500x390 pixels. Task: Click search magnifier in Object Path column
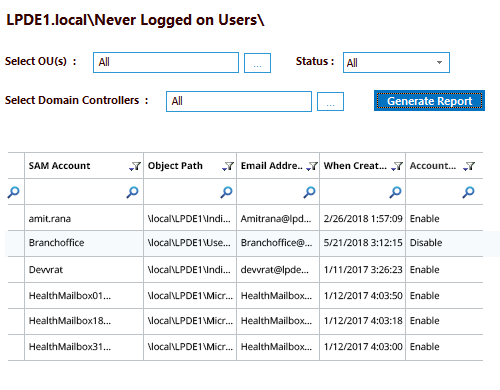(226, 192)
